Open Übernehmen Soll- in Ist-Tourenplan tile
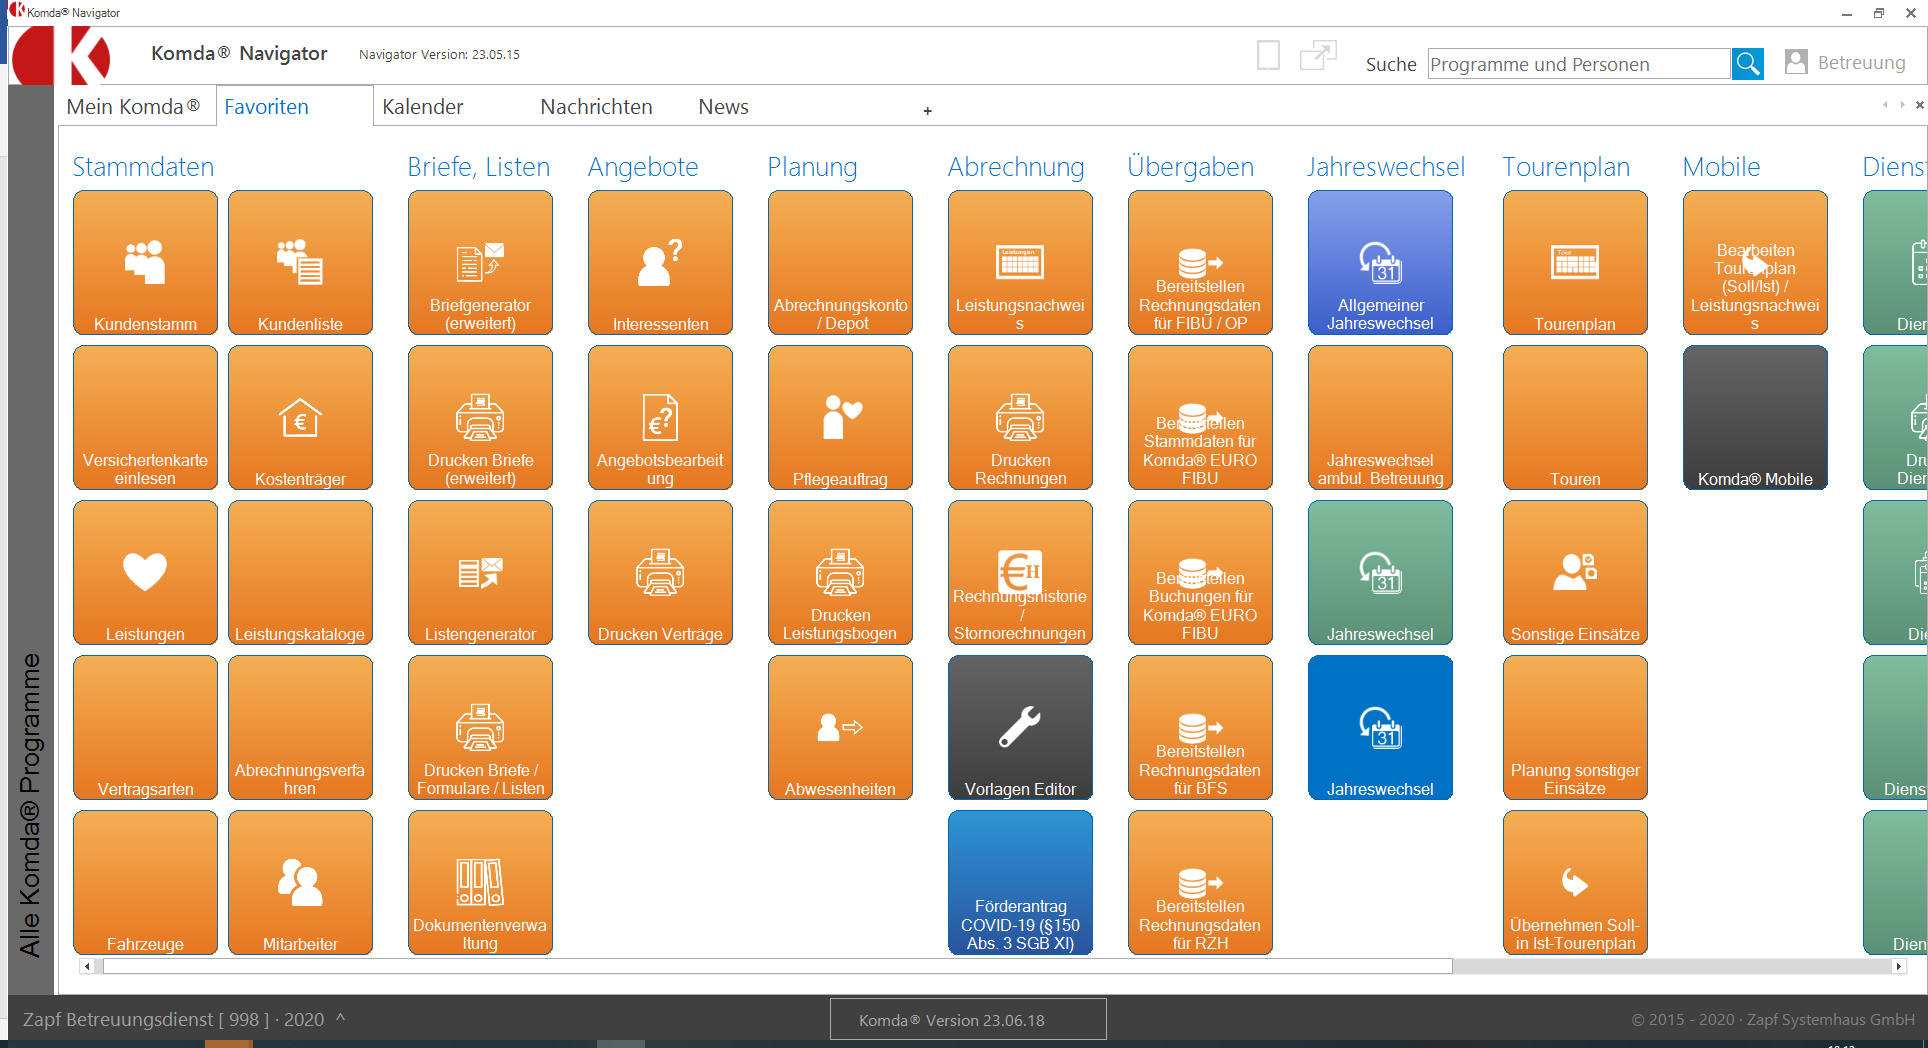This screenshot has height=1048, width=1928. [1575, 882]
